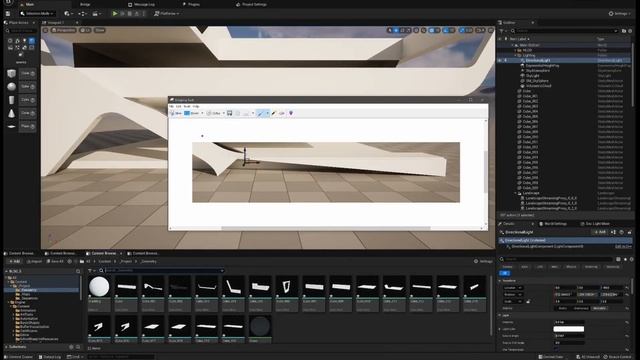
Task: Select the Highlighter in Snipping Tool
Action: [274, 113]
